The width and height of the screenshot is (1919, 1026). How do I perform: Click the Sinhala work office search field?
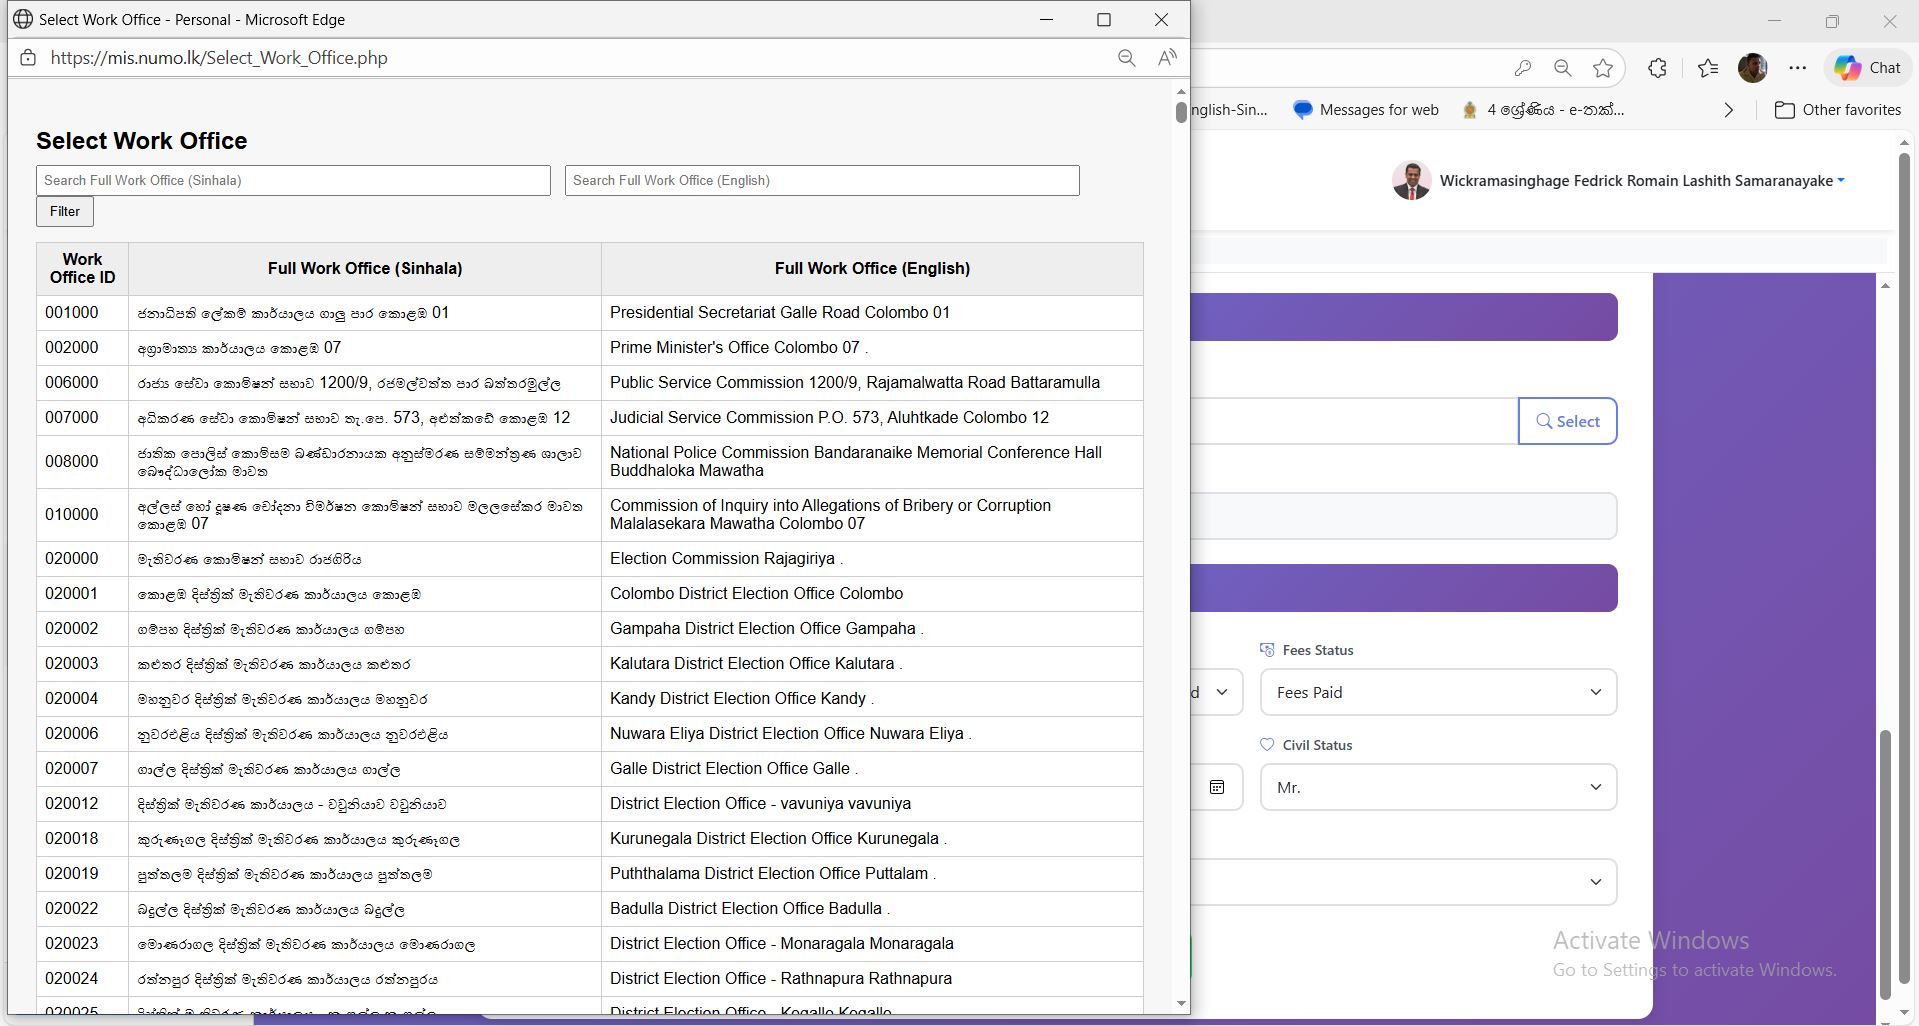point(293,180)
